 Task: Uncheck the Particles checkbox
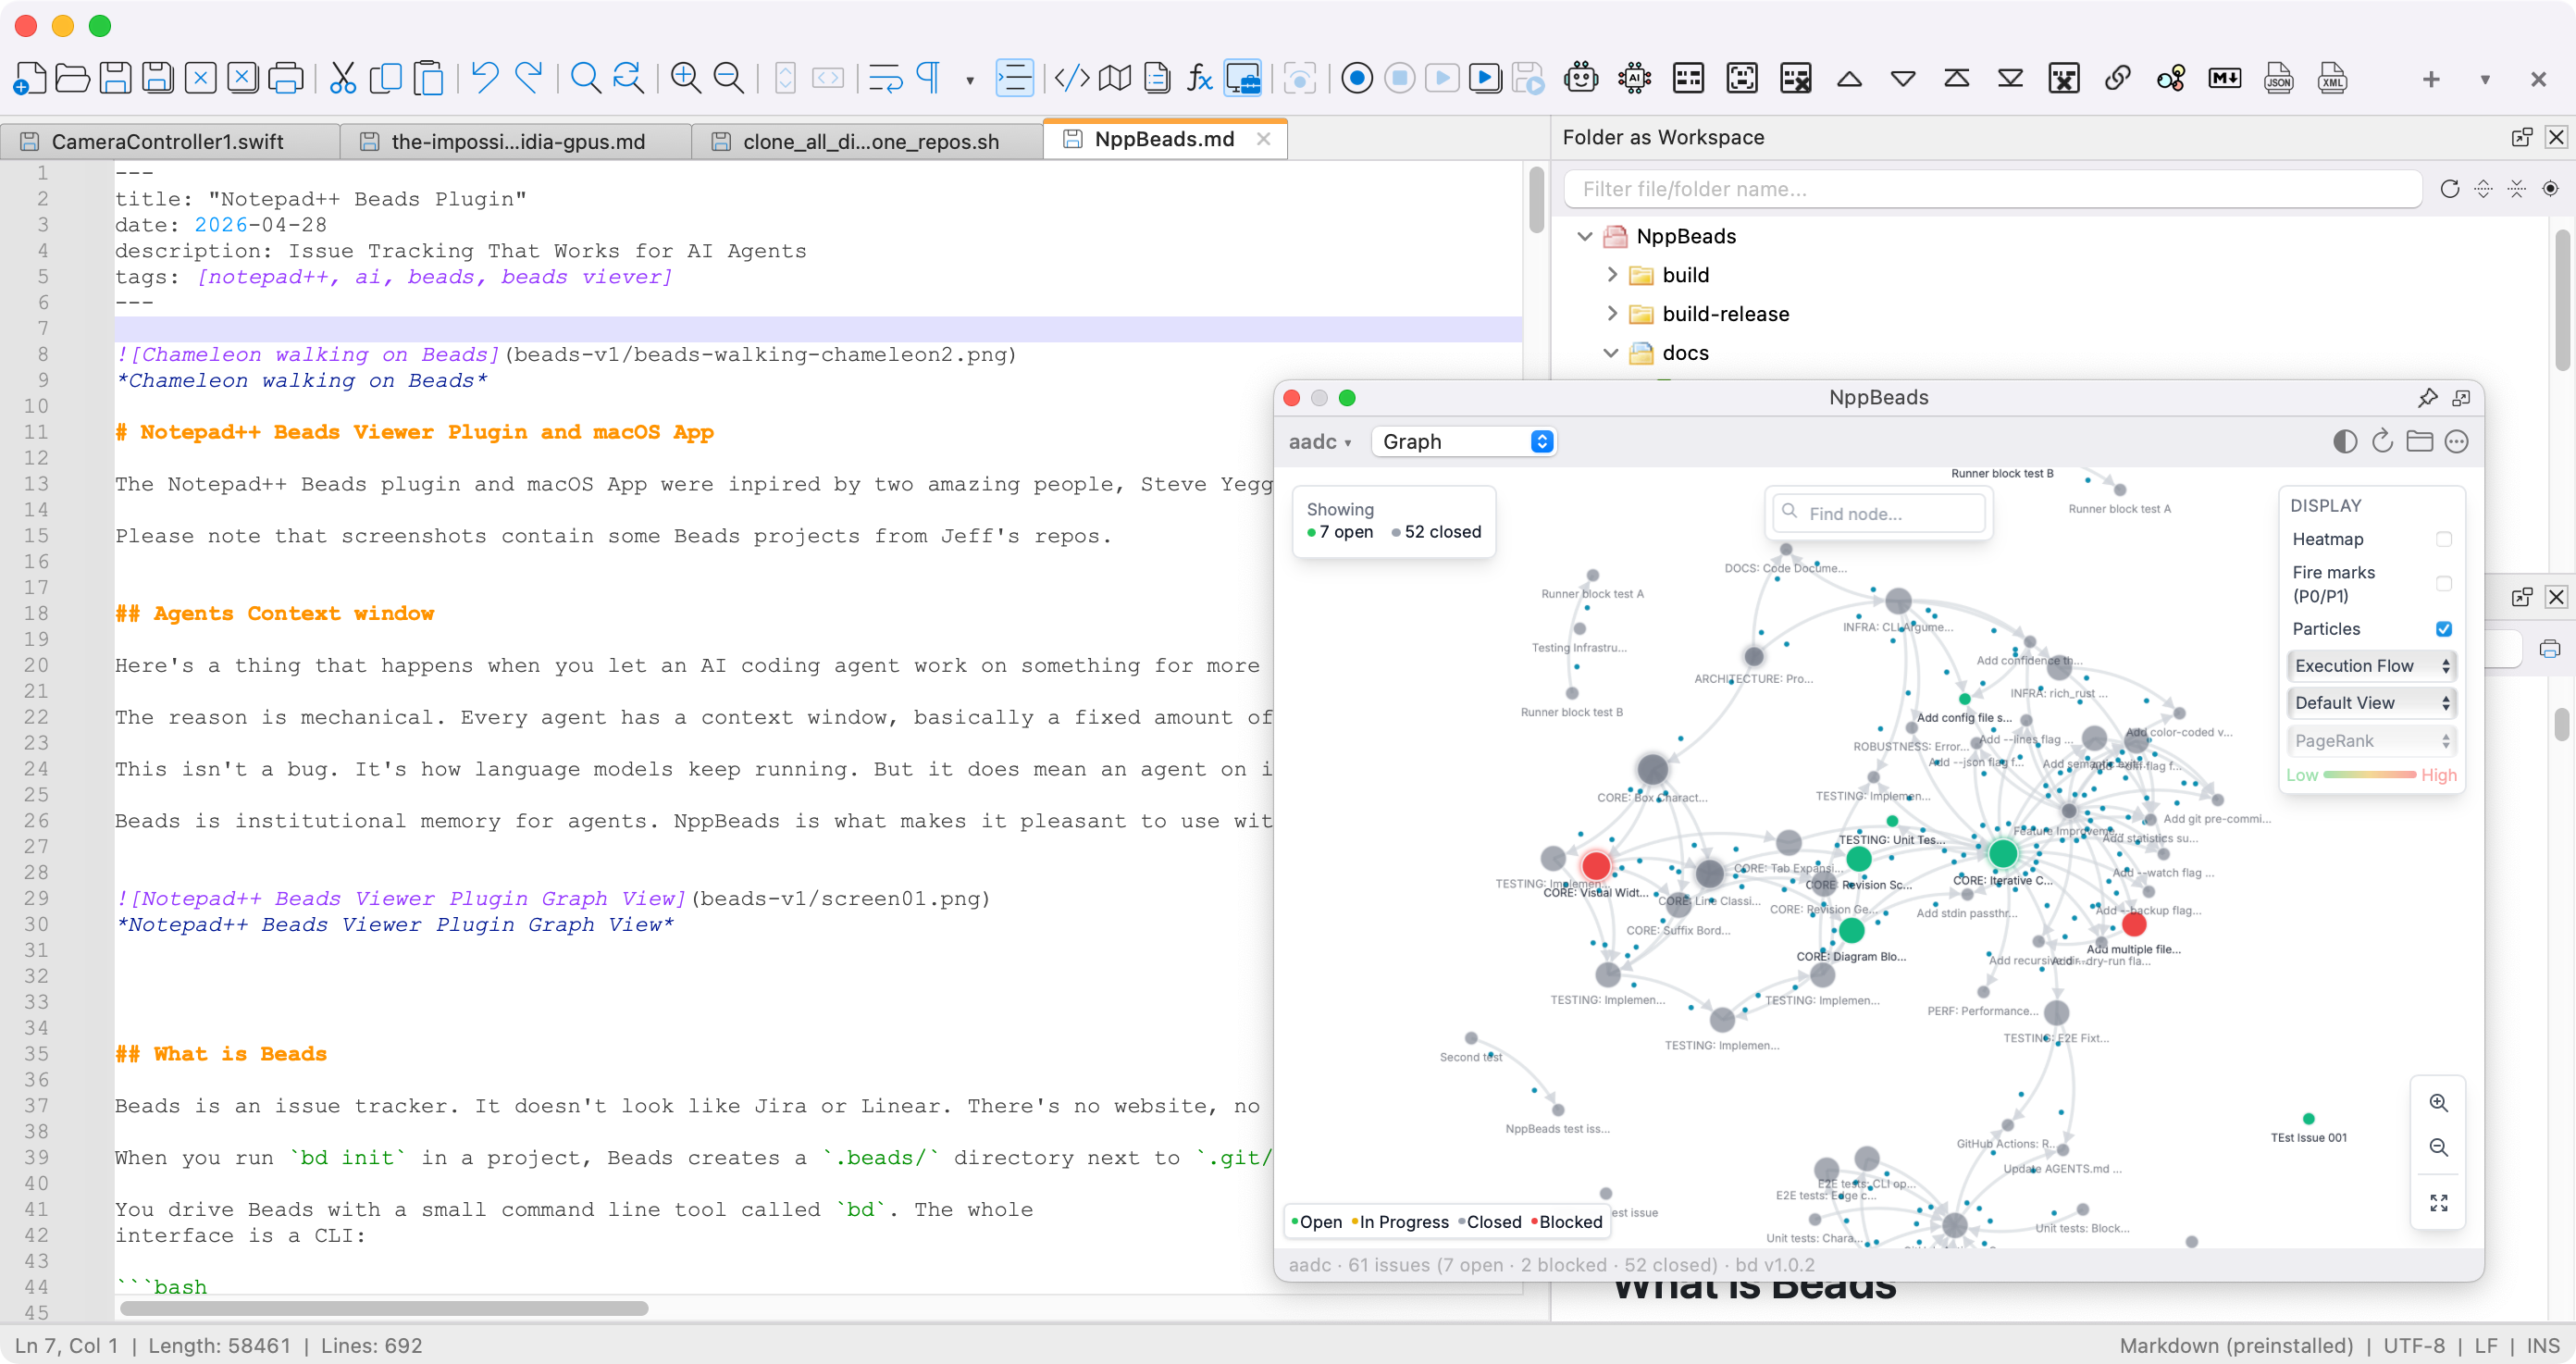tap(2444, 630)
